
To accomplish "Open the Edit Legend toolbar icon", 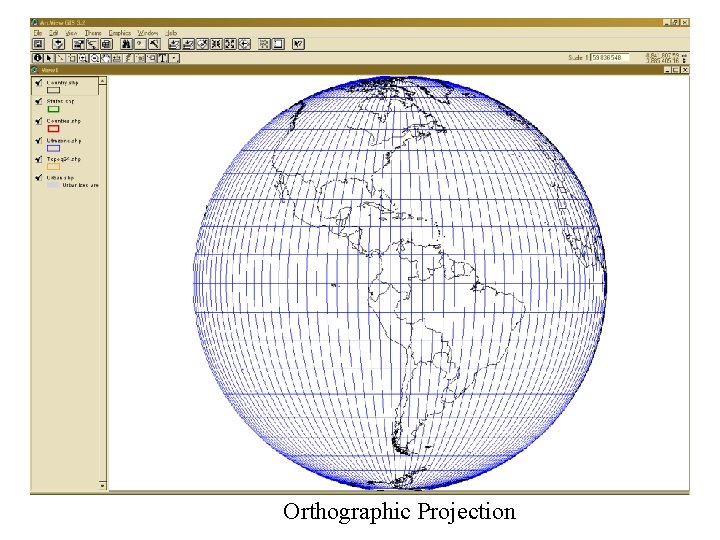I will (92, 44).
